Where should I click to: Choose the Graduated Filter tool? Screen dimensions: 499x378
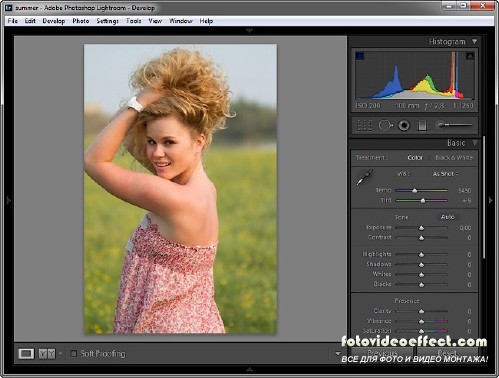[x=422, y=126]
